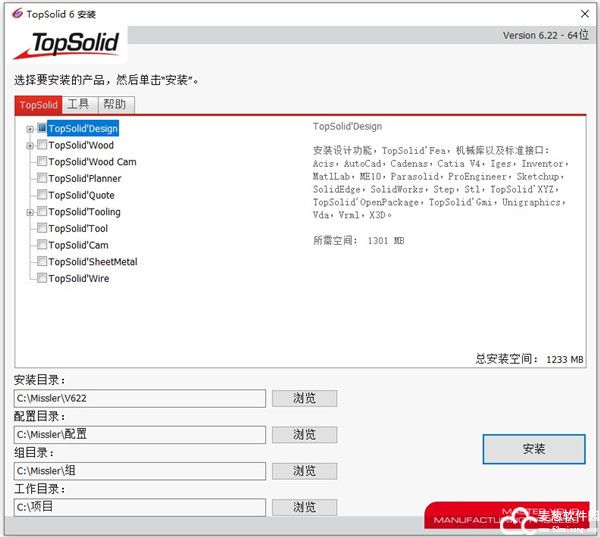Open the 帮助 tab
The image size is (600, 537).
point(114,105)
